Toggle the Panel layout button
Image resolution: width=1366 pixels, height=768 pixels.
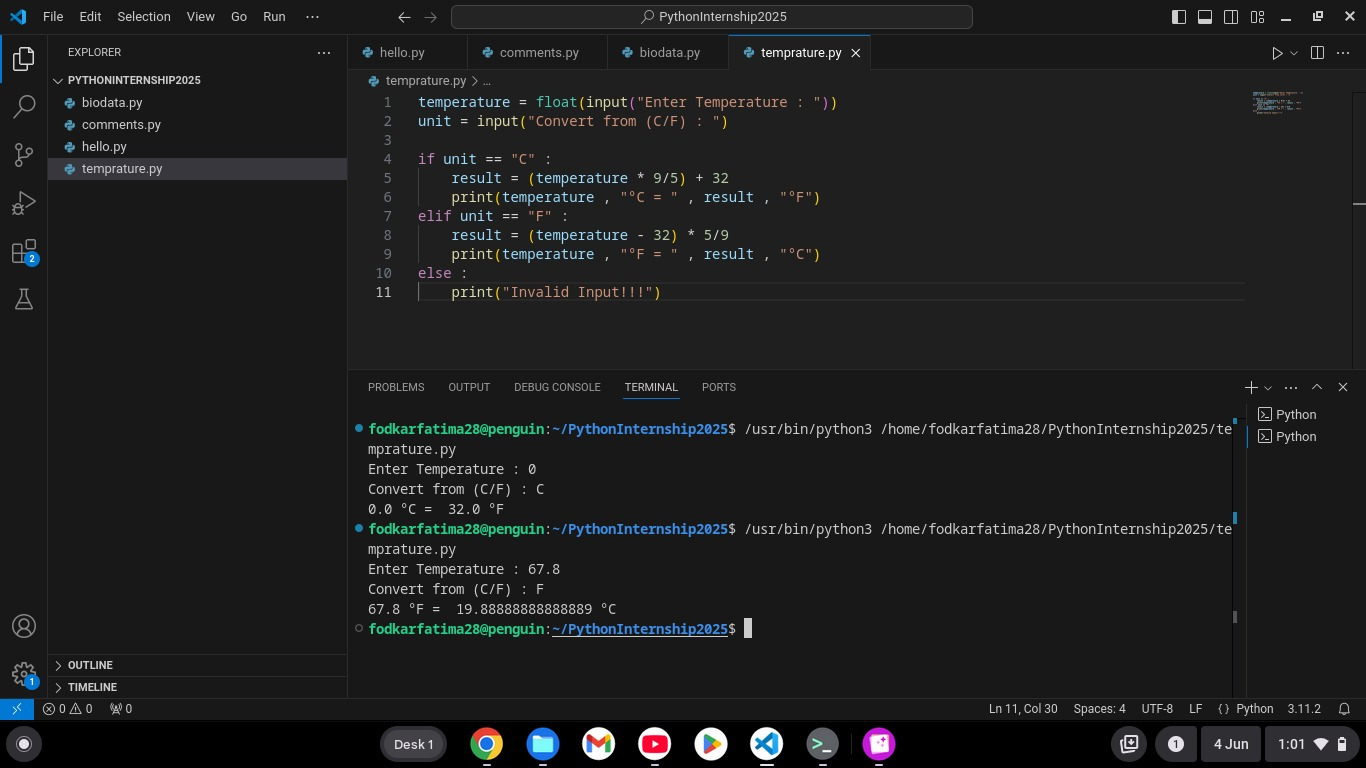1205,17
